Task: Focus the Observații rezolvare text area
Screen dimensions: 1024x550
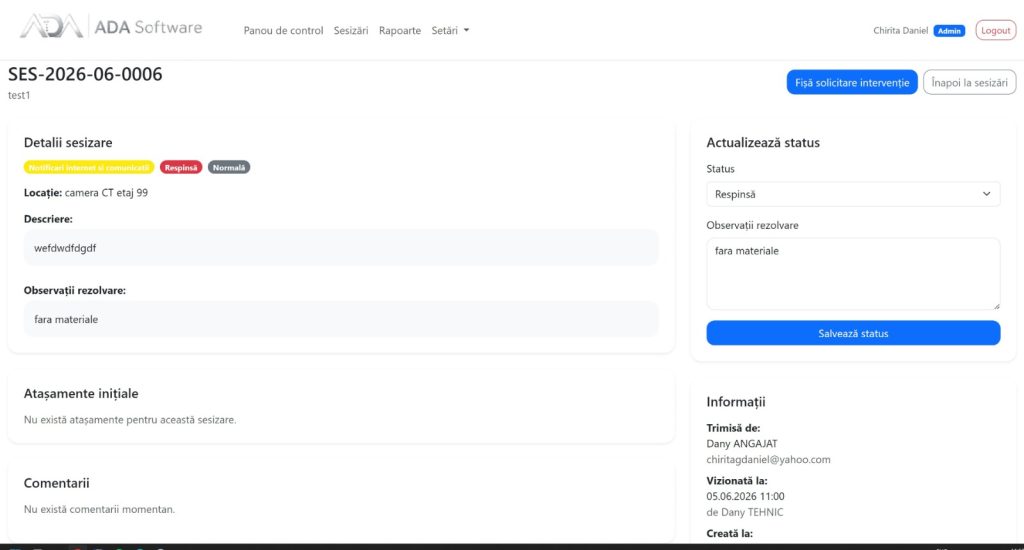Action: (x=853, y=274)
